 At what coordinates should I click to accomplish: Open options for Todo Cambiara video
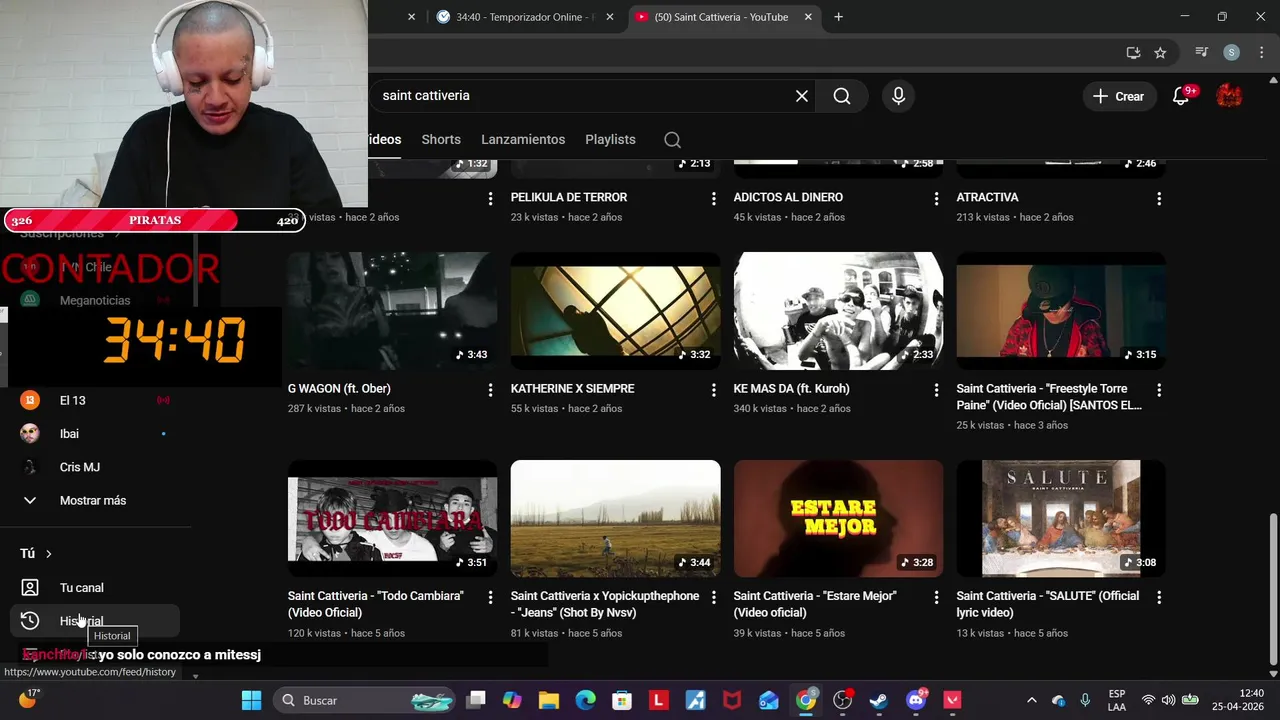[490, 597]
